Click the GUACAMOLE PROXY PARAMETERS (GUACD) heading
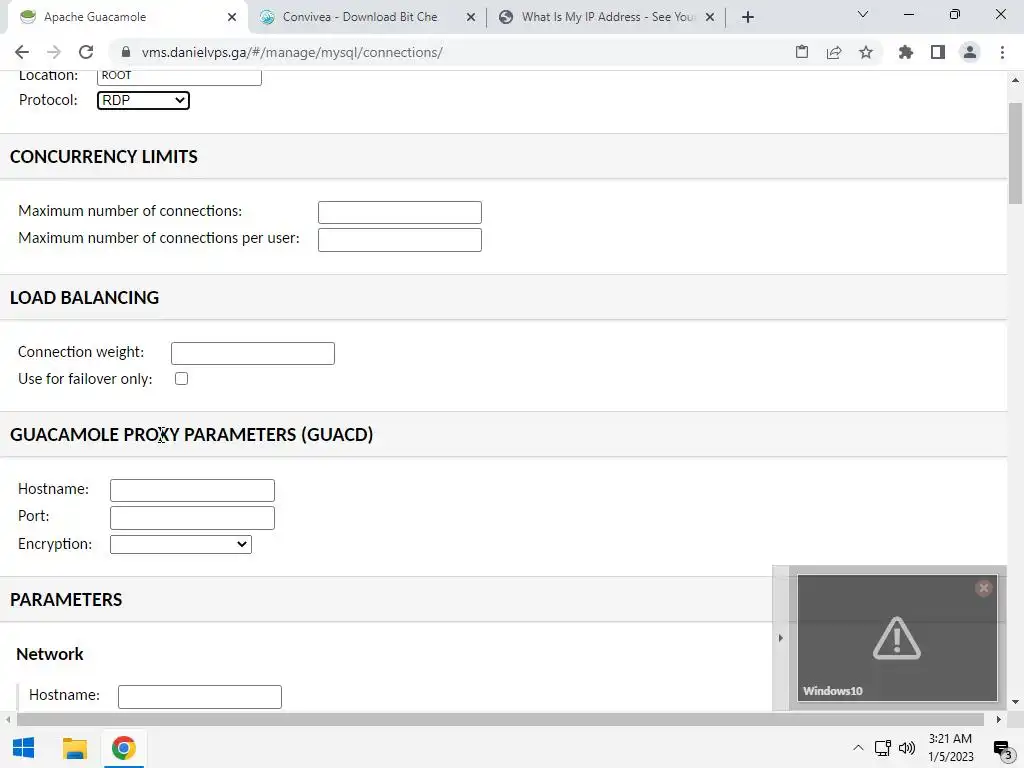Screen dimensions: 1024x768 tap(191, 435)
